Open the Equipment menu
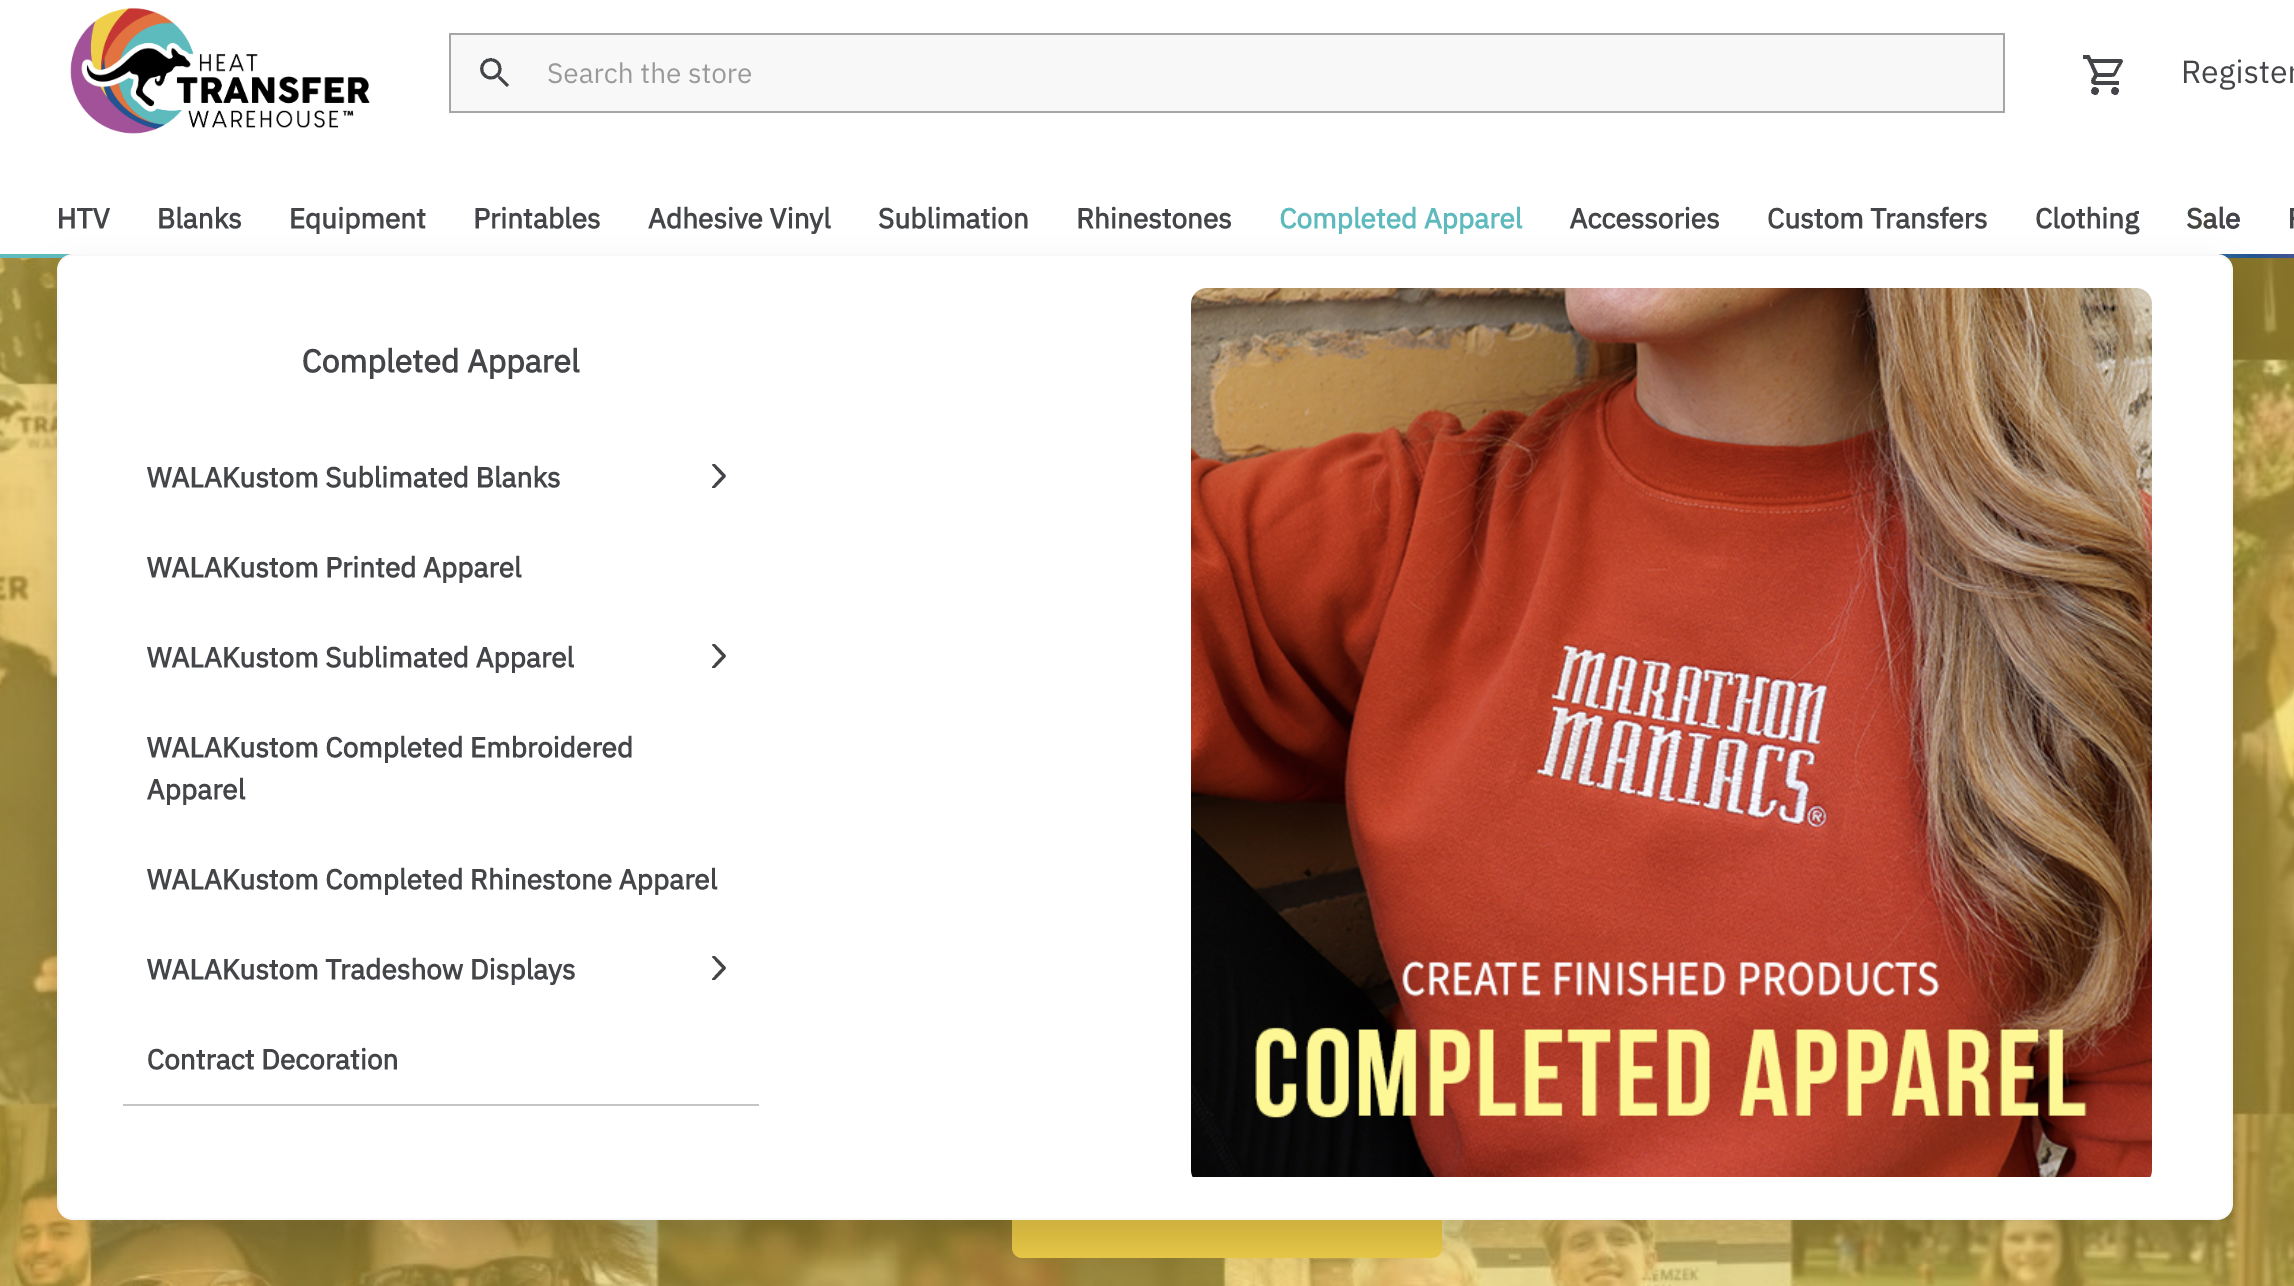2294x1286 pixels. 357,218
